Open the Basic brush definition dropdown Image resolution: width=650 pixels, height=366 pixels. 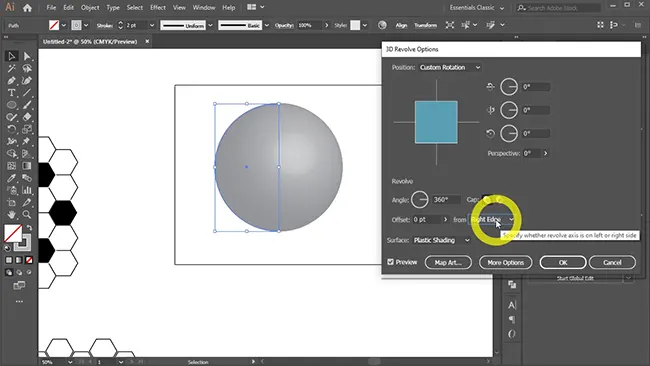266,25
